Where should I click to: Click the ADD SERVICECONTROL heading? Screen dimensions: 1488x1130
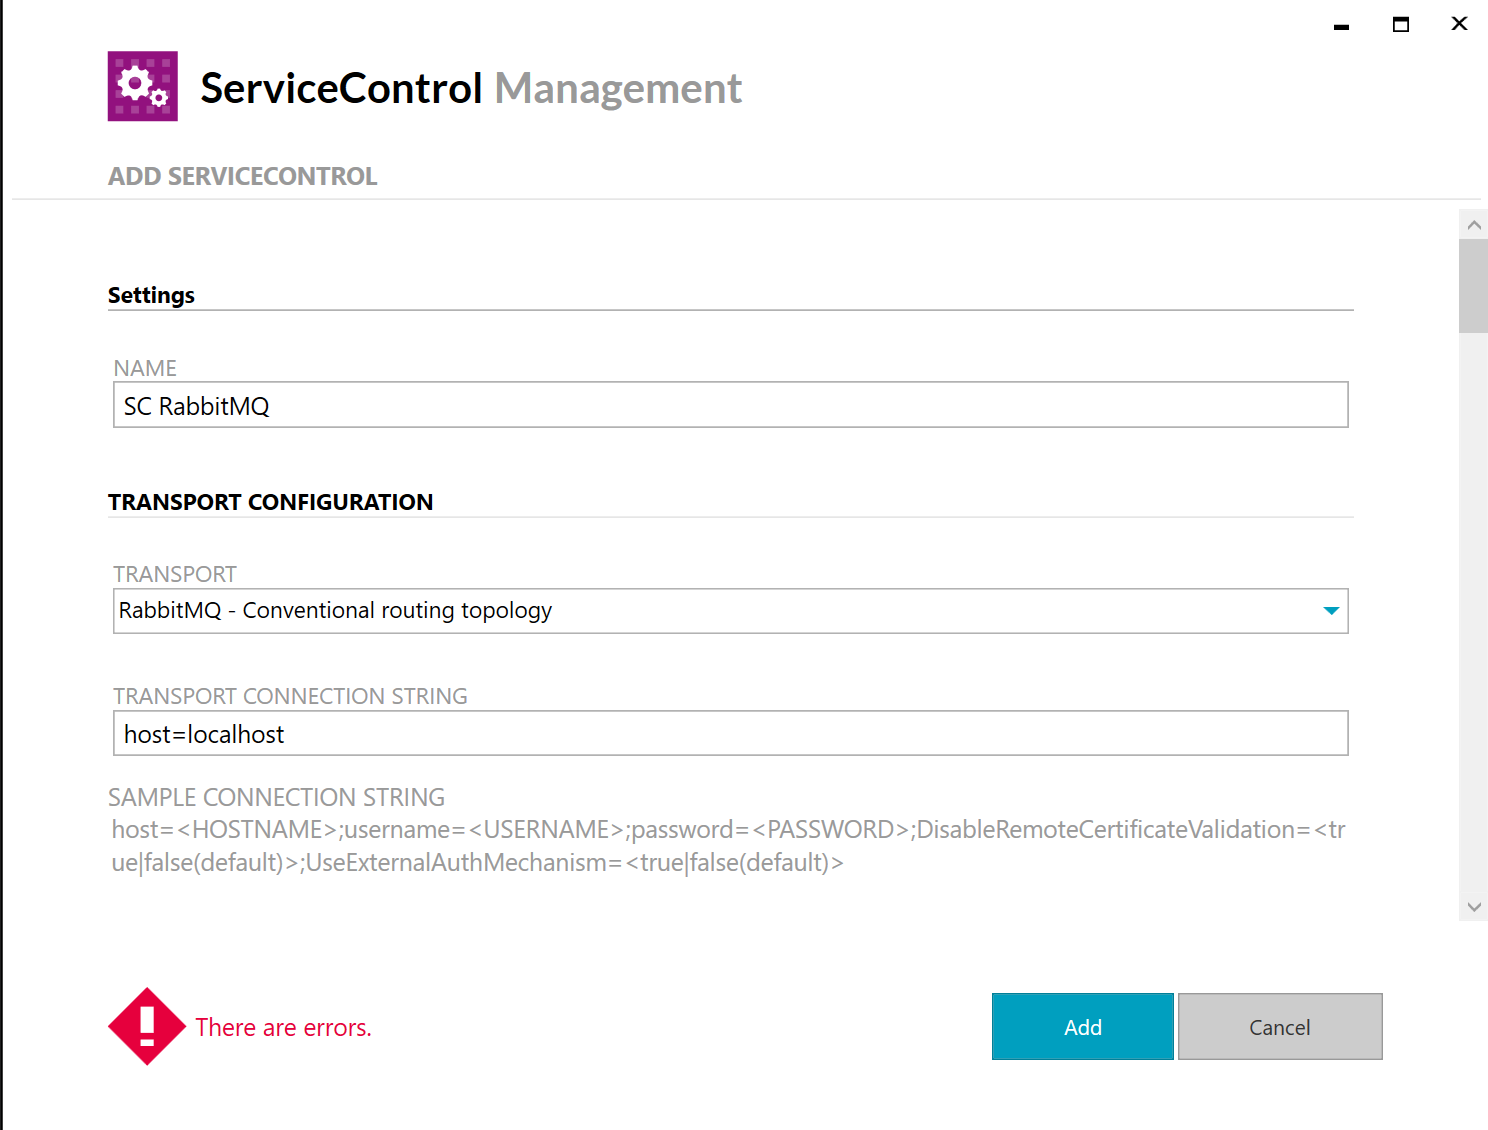[x=242, y=176]
